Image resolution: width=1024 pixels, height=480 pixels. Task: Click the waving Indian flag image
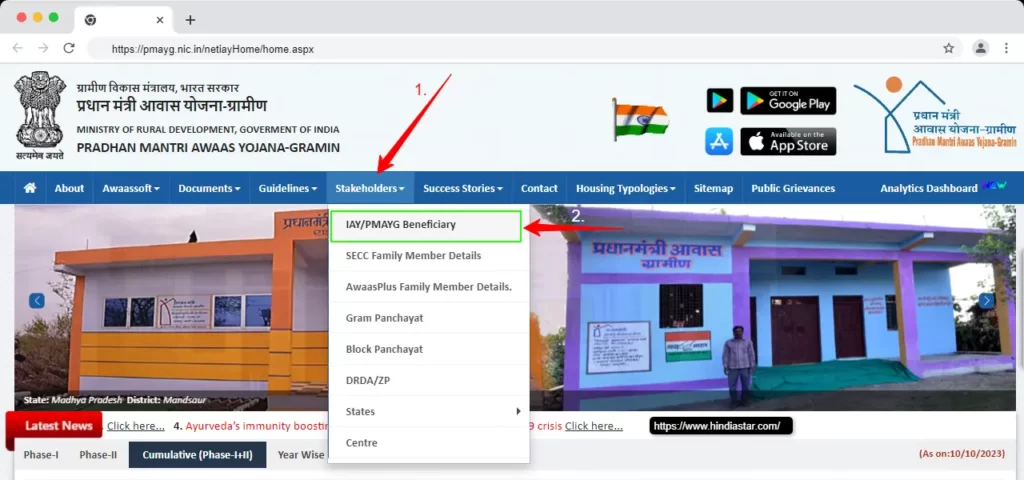[x=639, y=119]
